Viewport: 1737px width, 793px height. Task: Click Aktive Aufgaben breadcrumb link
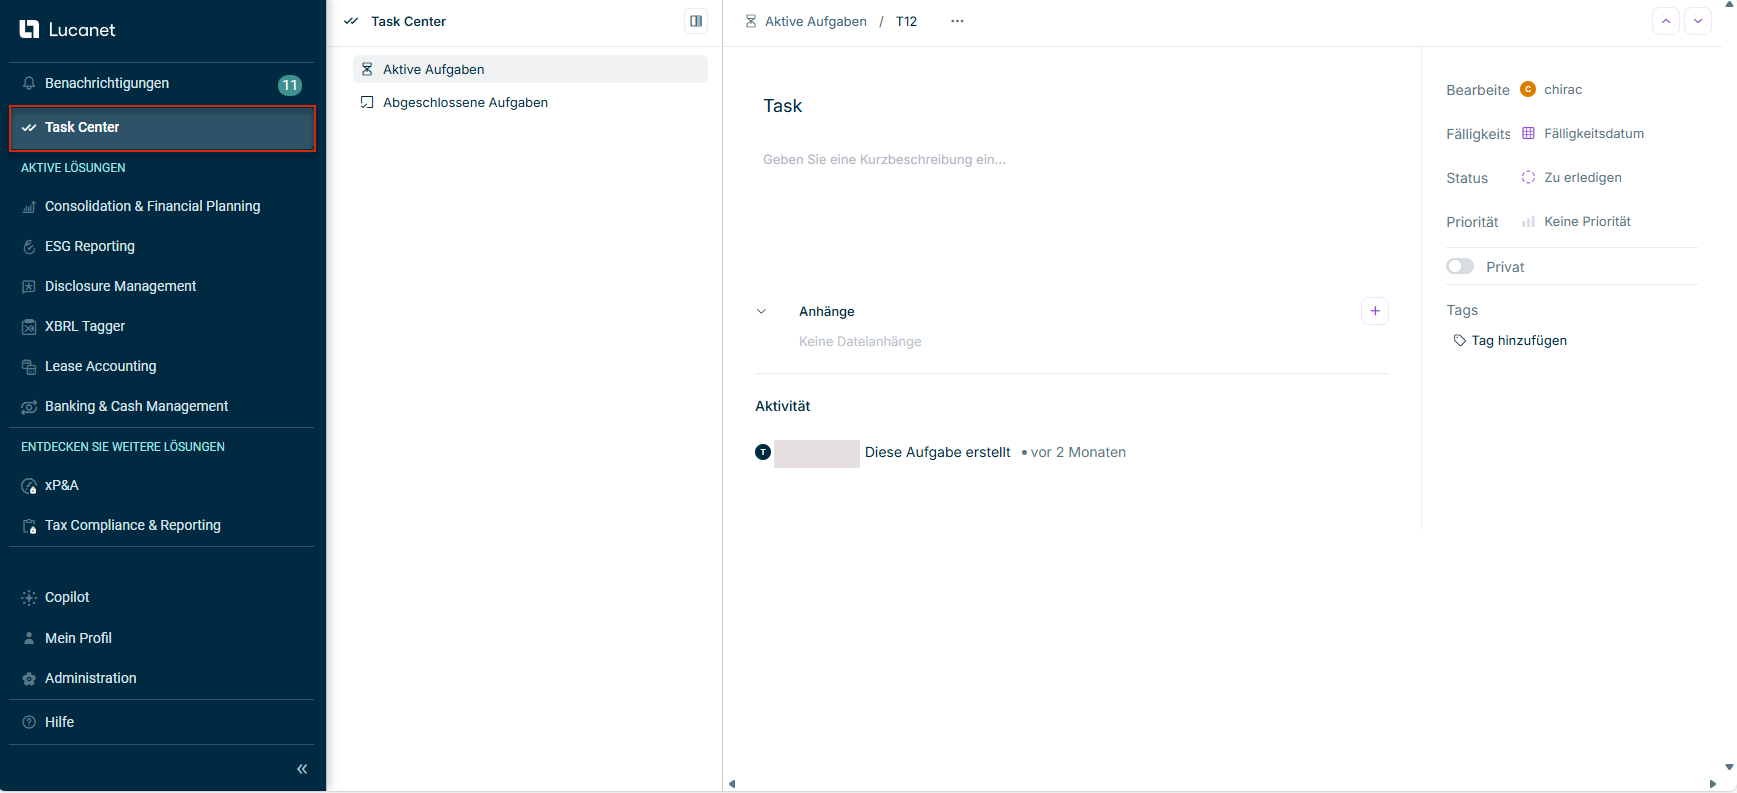(x=815, y=21)
